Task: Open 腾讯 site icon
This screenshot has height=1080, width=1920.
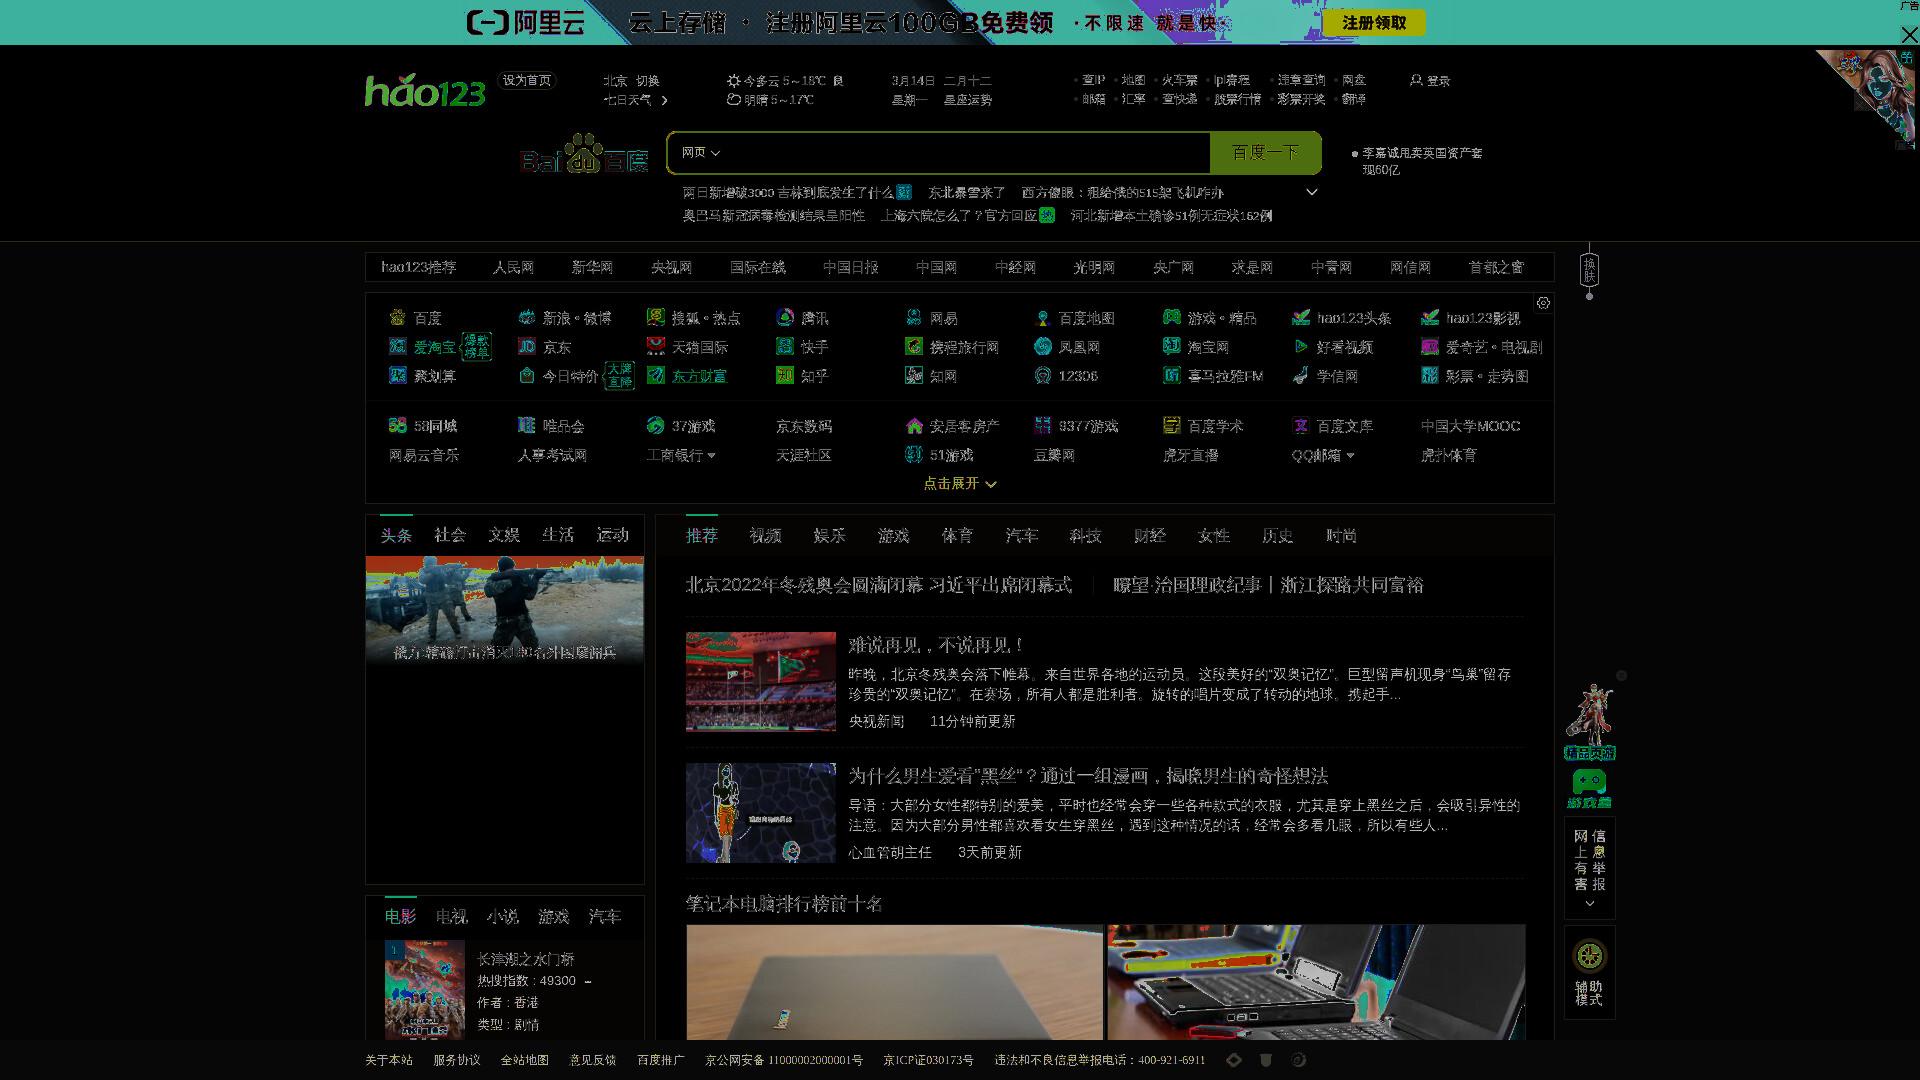Action: tap(784, 317)
